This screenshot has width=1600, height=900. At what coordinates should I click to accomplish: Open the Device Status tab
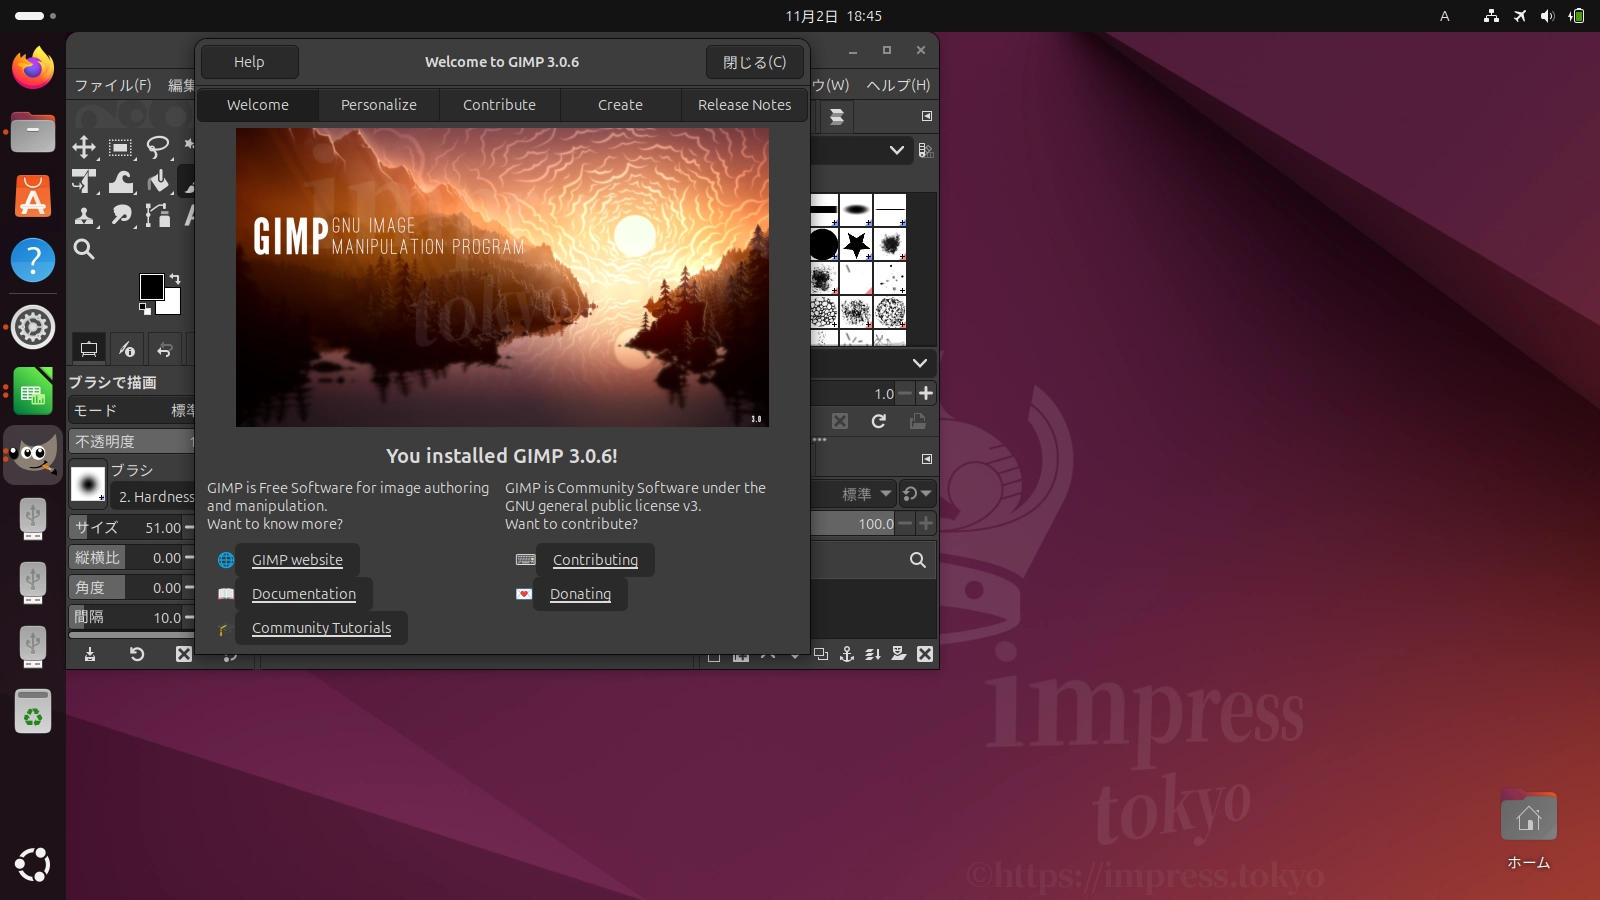[127, 349]
